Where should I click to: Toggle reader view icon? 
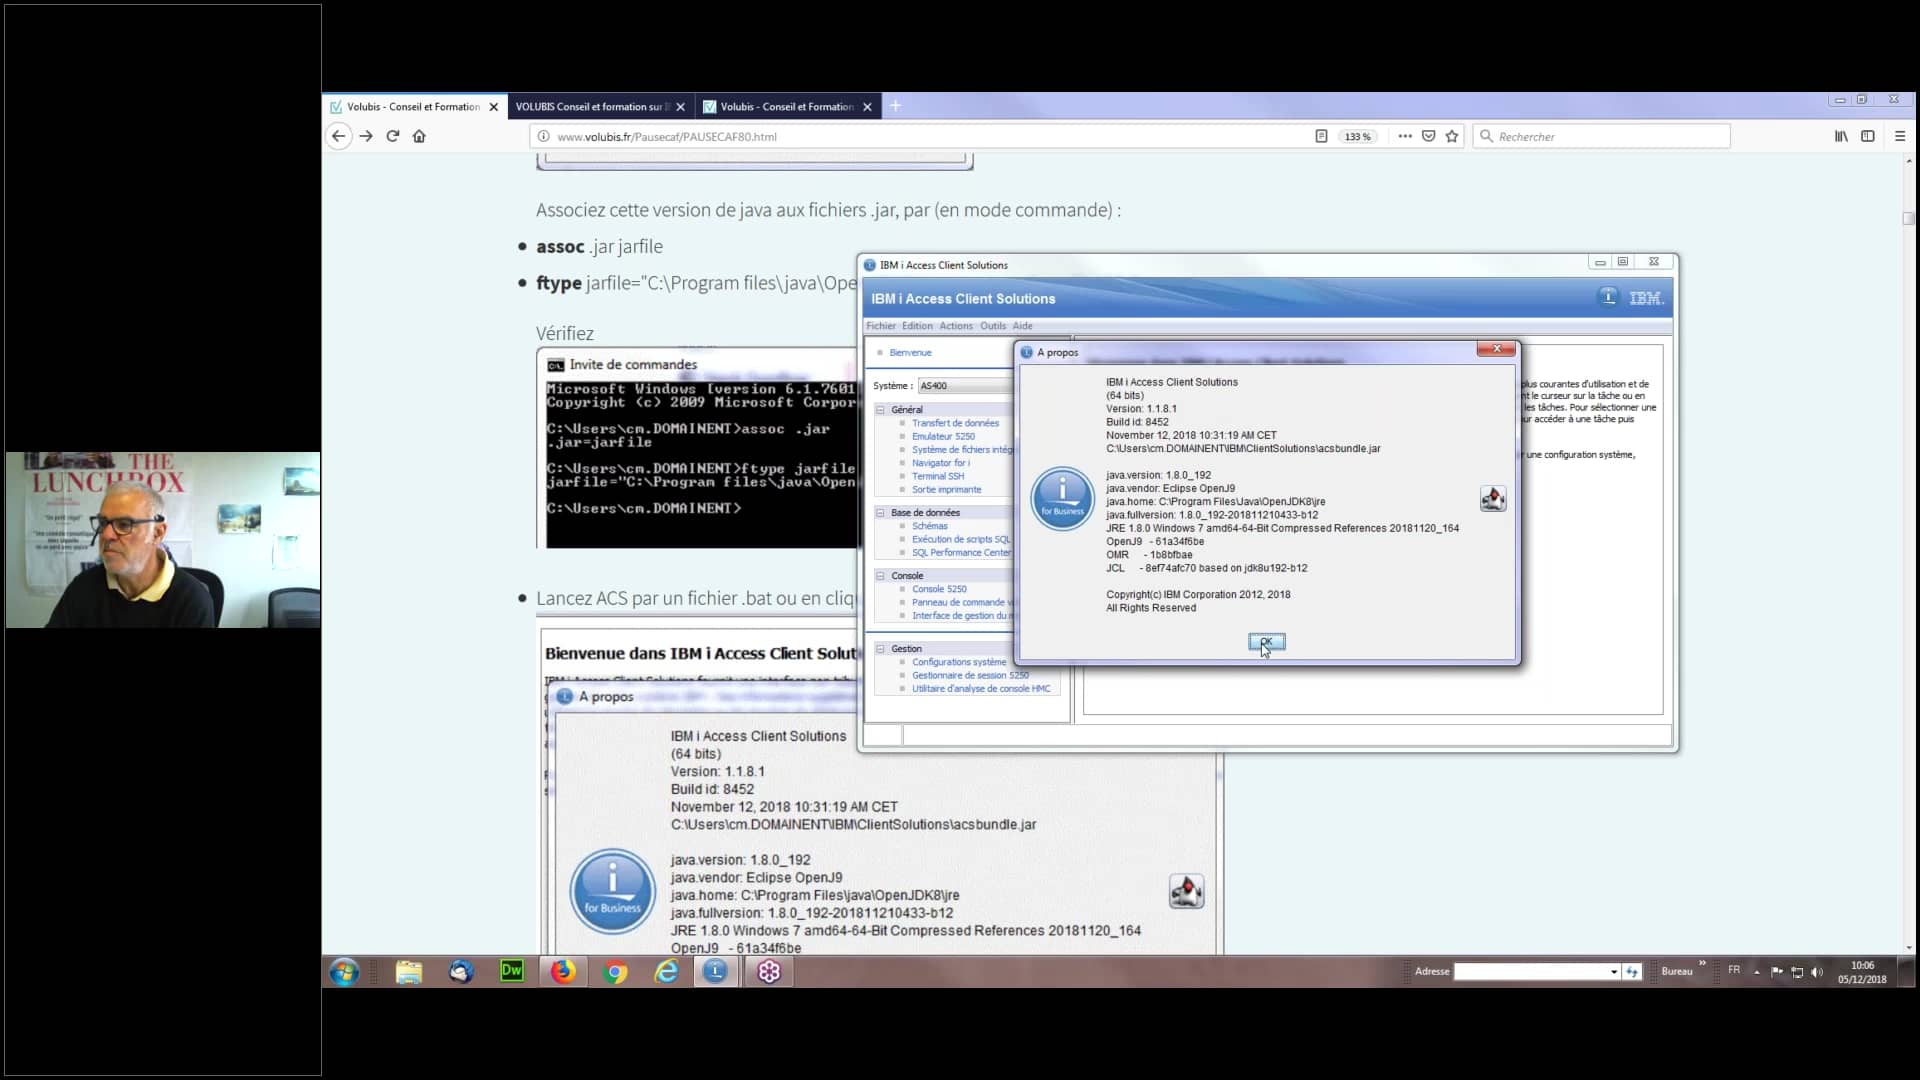[x=1321, y=136]
